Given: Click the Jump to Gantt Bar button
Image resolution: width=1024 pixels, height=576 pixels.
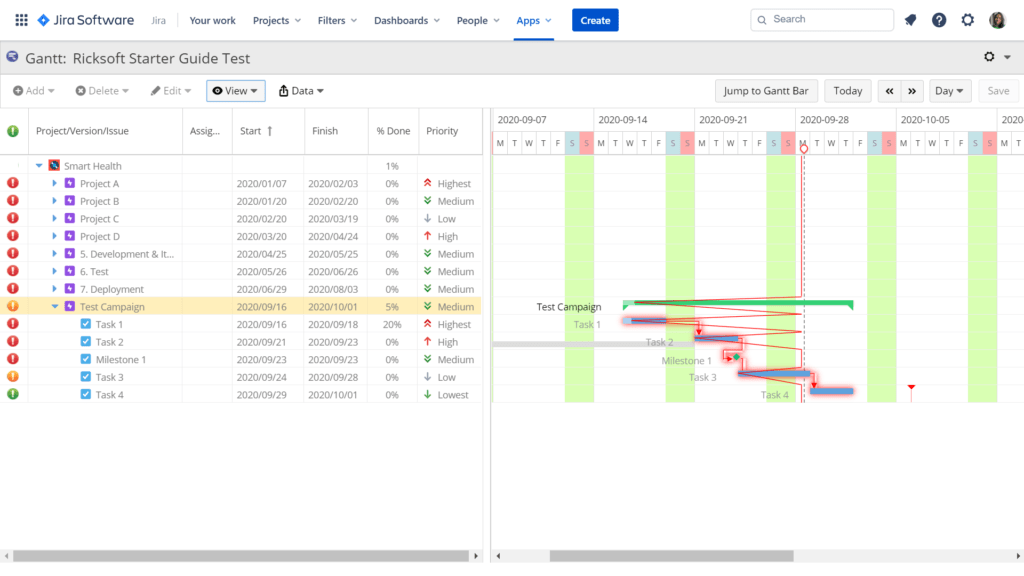Looking at the screenshot, I should 766,90.
